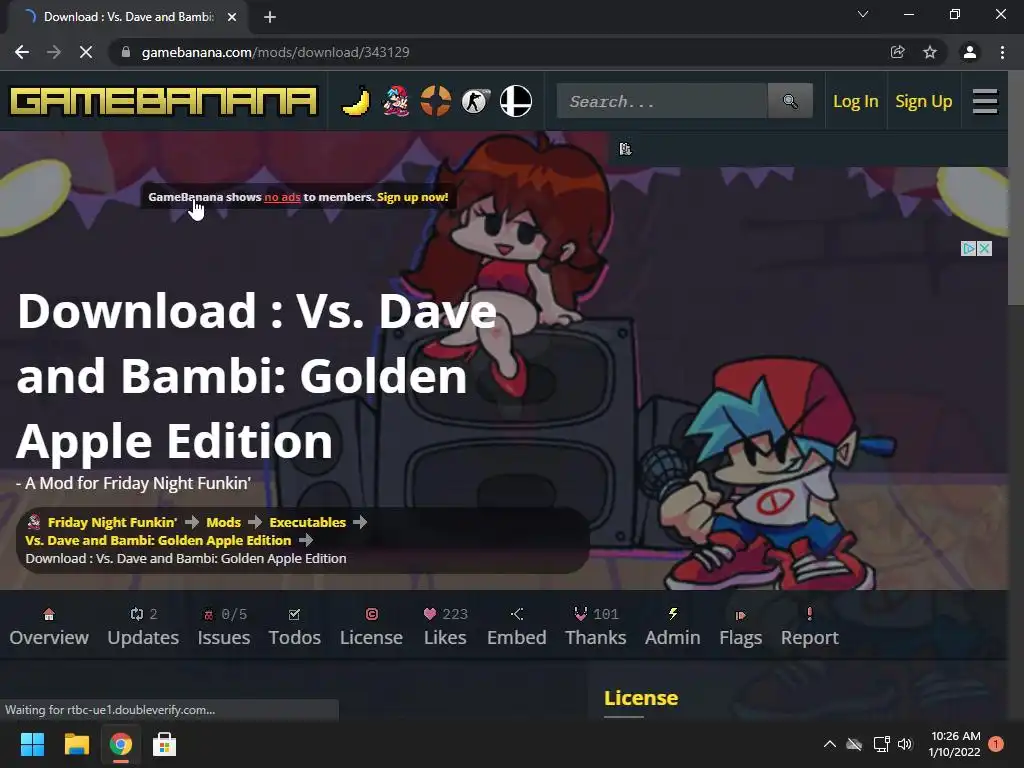
Task: Click 'Sign up now!' link
Action: pyautogui.click(x=413, y=197)
